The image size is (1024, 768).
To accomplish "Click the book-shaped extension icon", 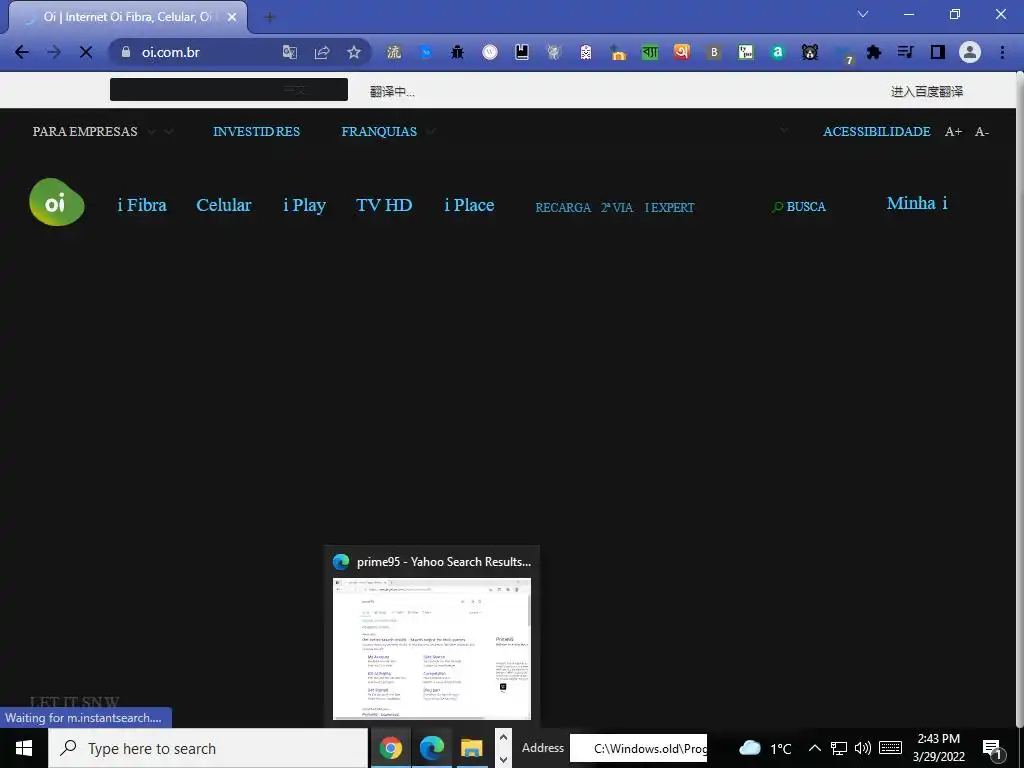I will tap(522, 52).
